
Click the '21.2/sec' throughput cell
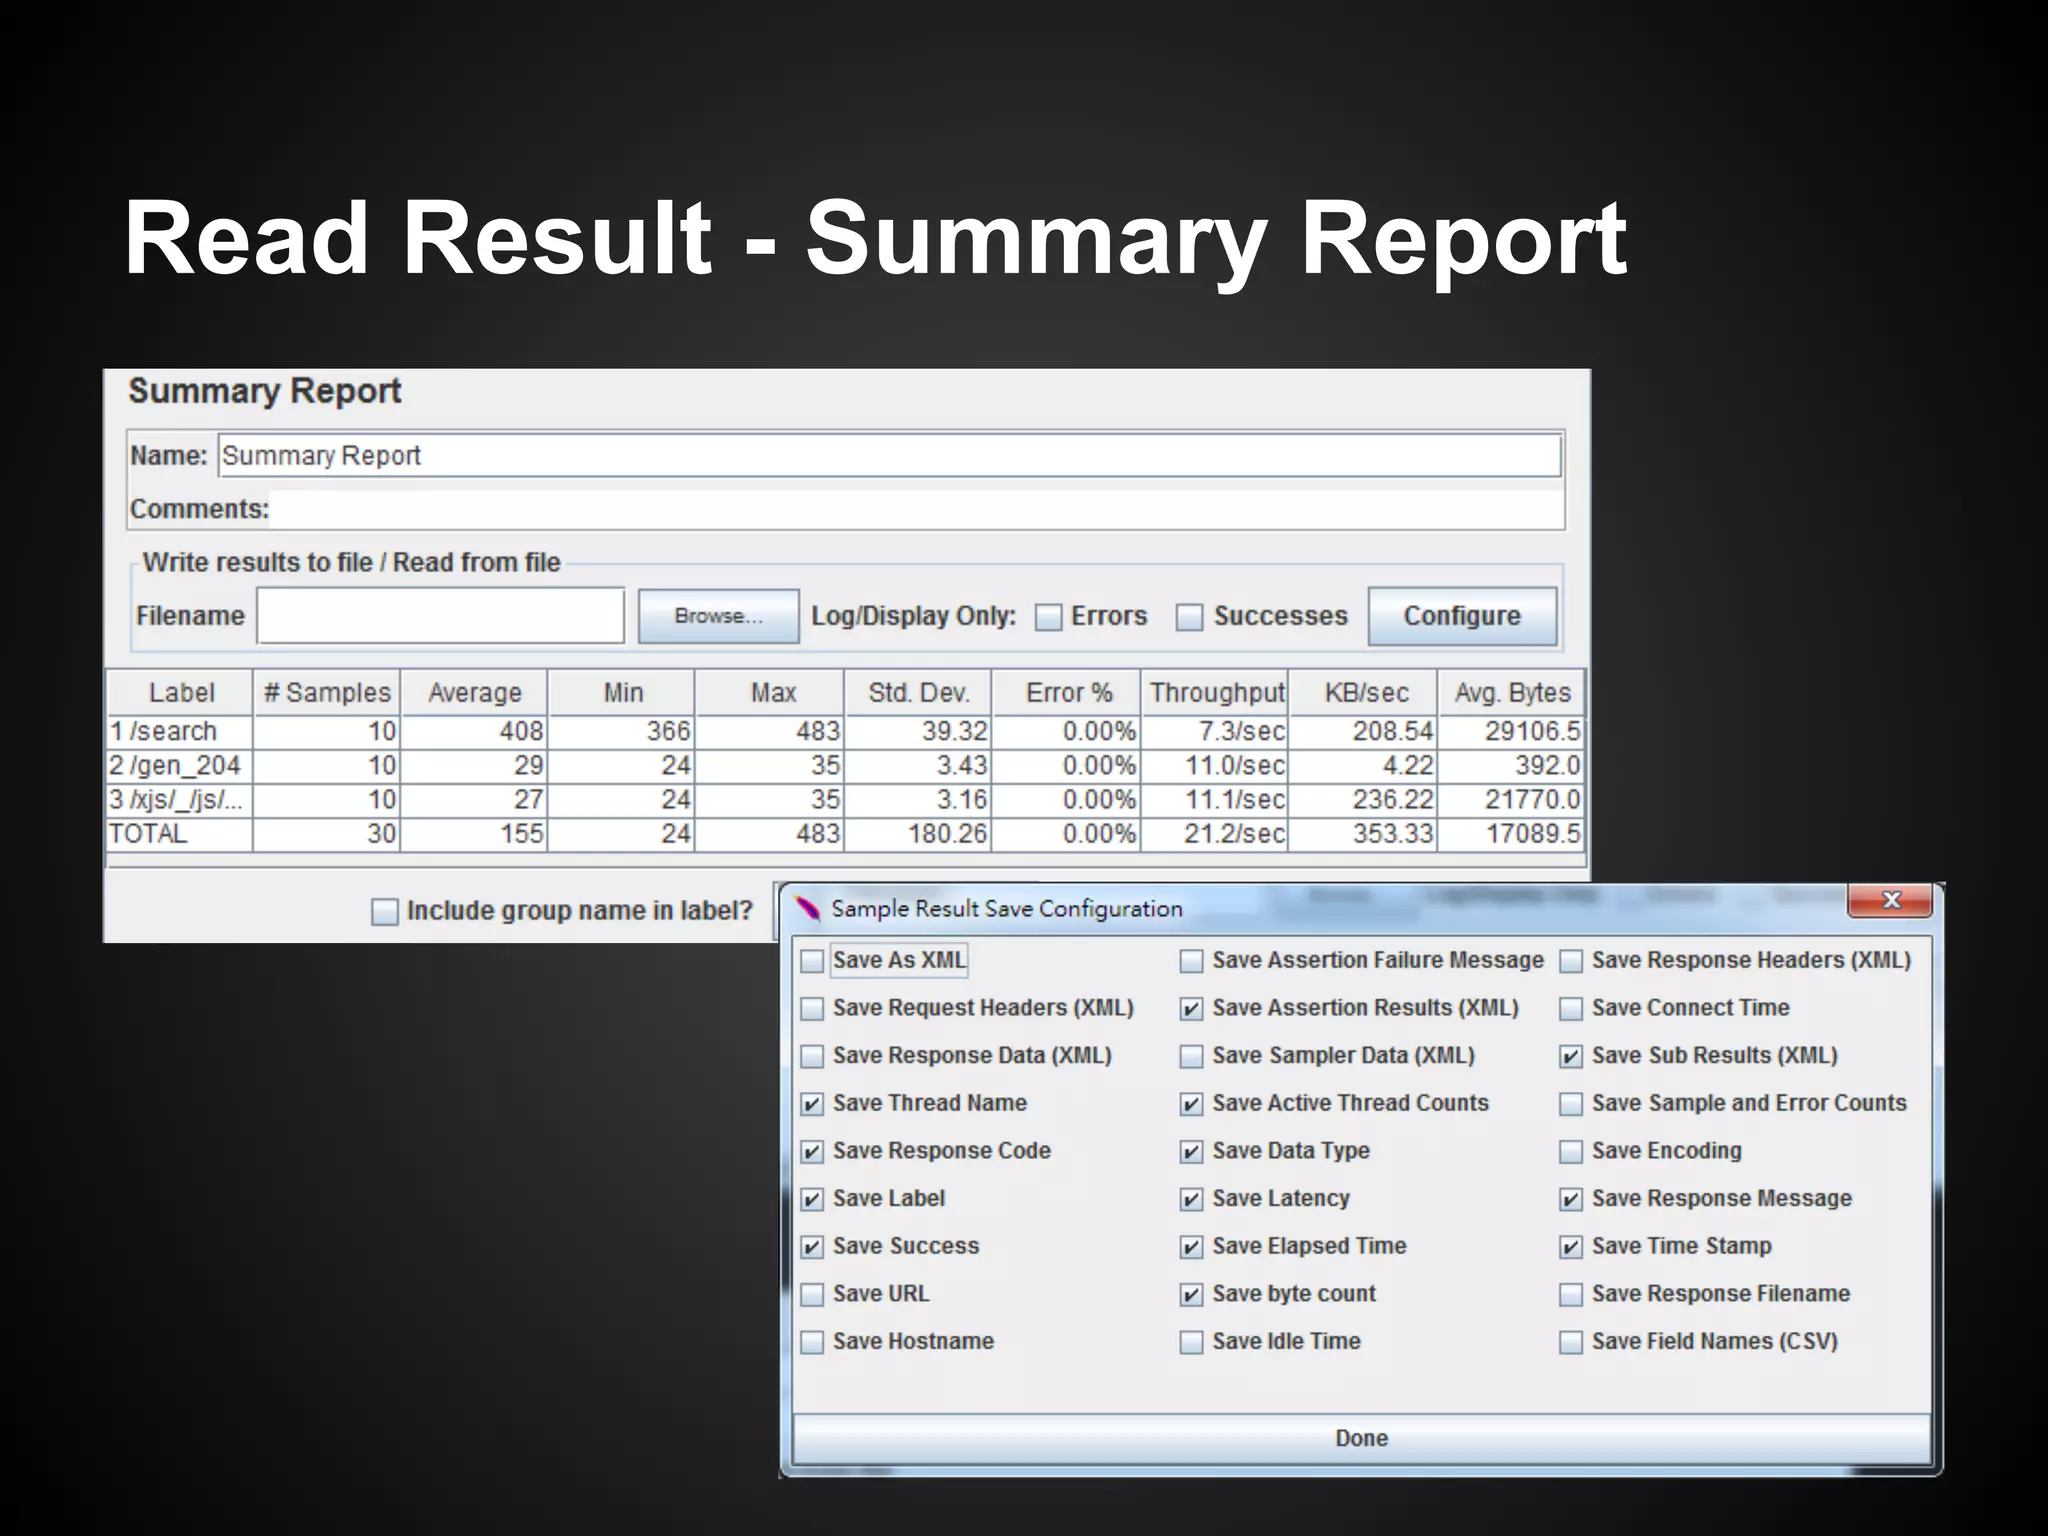coord(1215,834)
